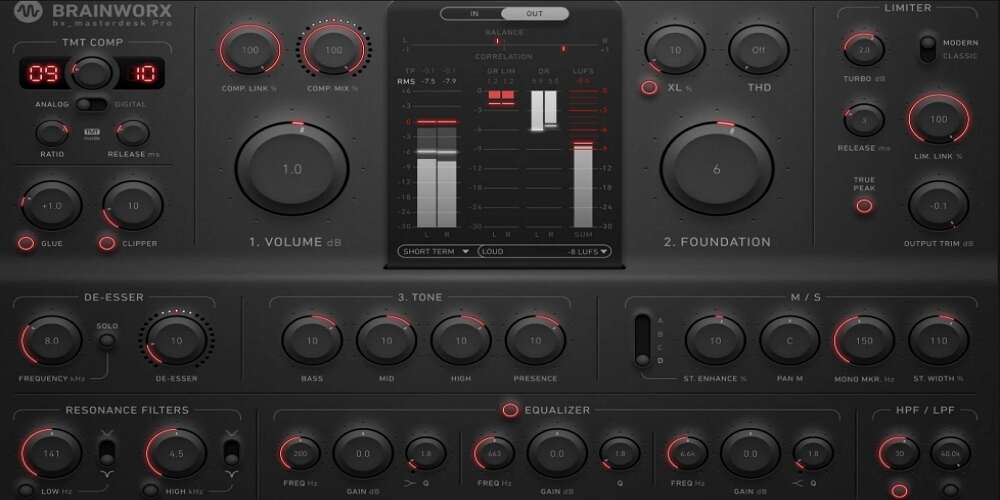This screenshot has width=1000, height=500.
Task: Toggle the resonance filter LOW Hz button
Action: 26,490
